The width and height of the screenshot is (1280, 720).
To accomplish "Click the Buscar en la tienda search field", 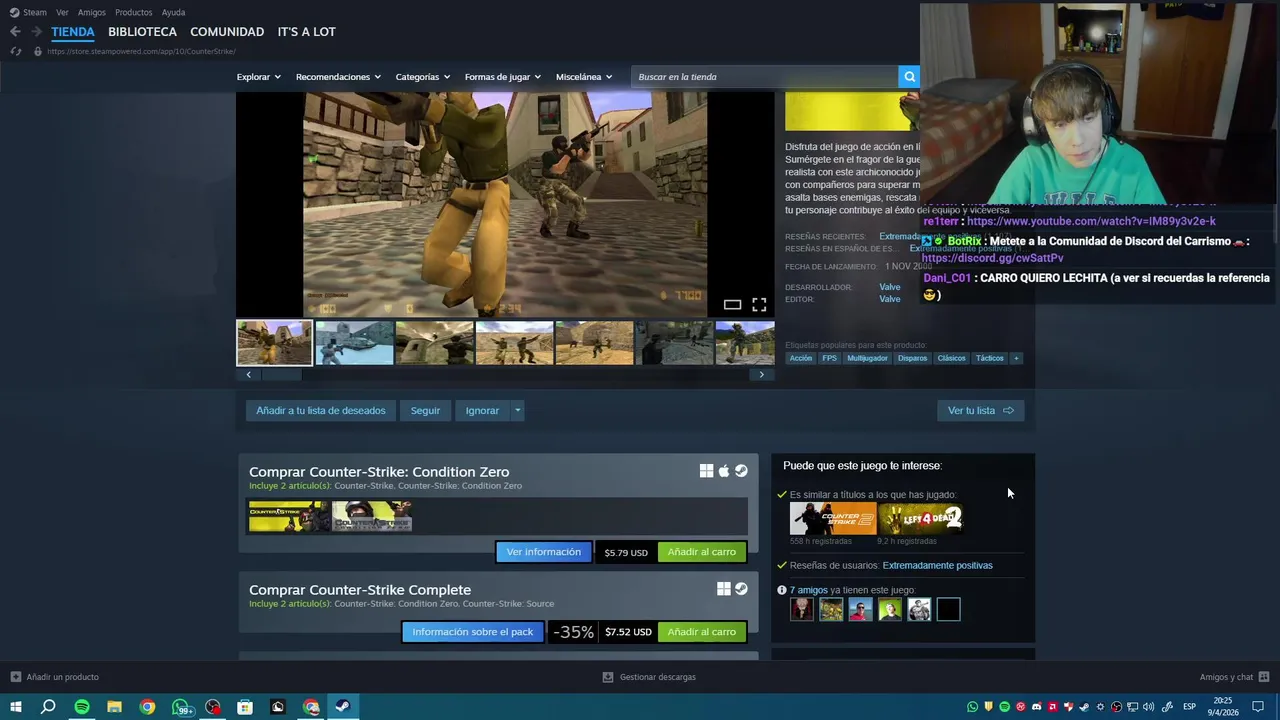I will [765, 77].
